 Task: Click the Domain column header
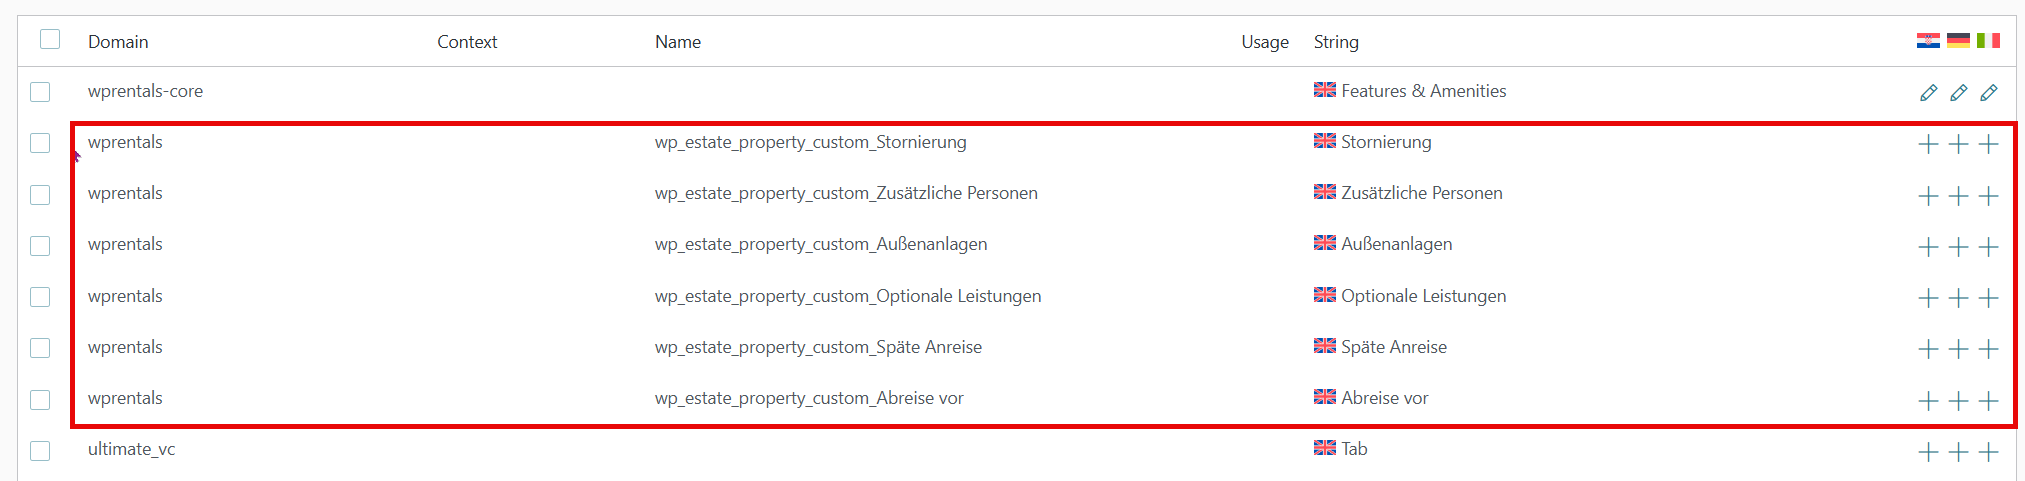[118, 41]
